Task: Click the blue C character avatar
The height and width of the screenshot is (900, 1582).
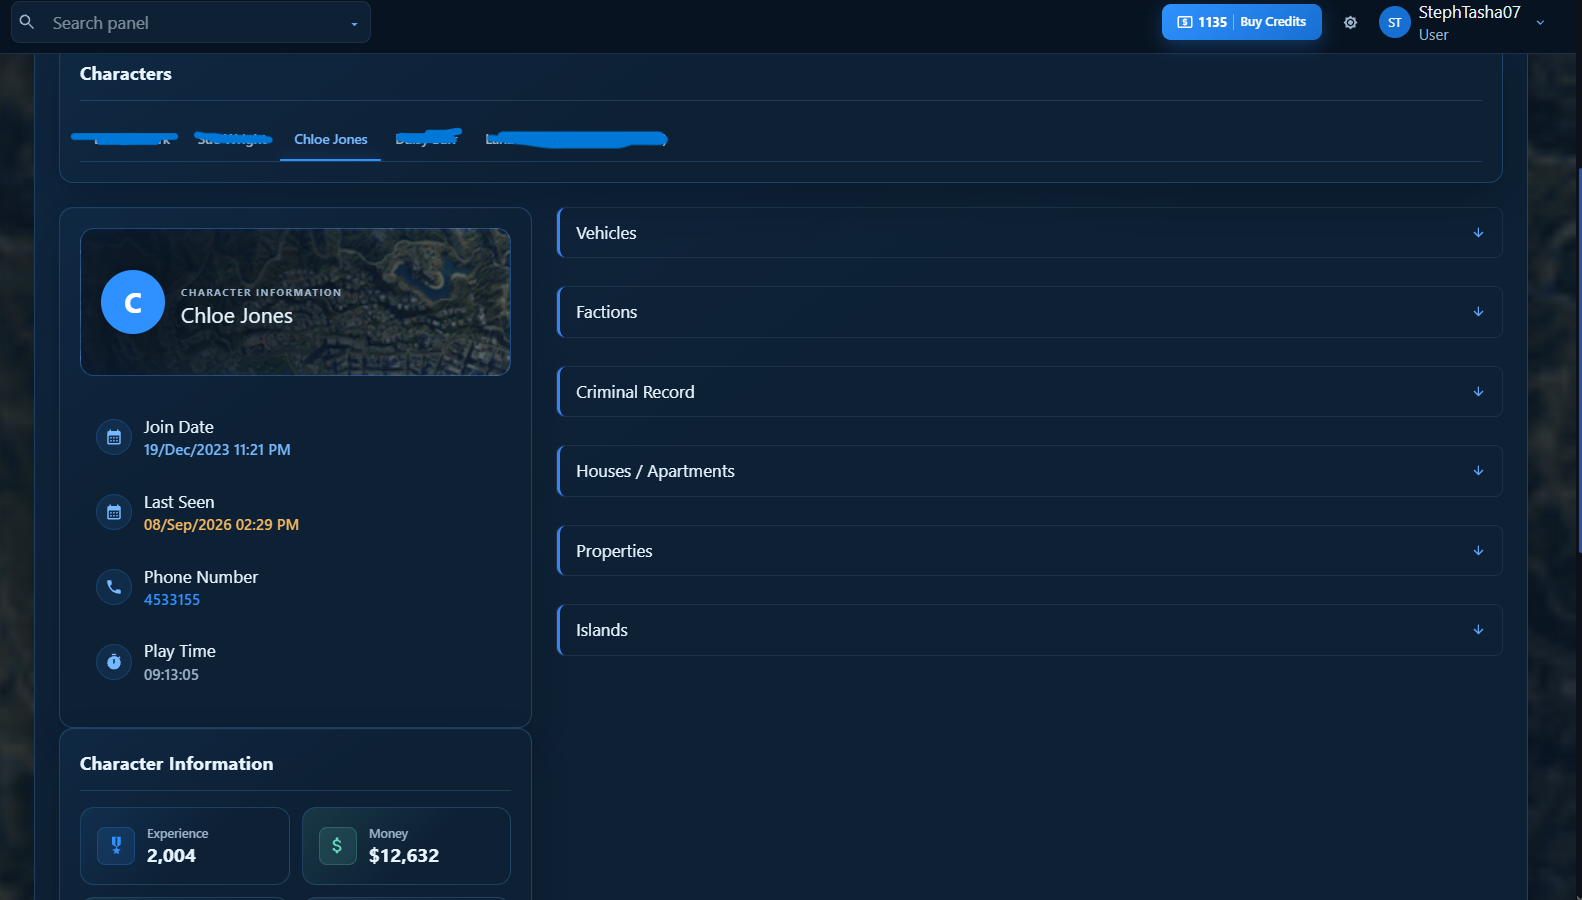Action: [133, 302]
